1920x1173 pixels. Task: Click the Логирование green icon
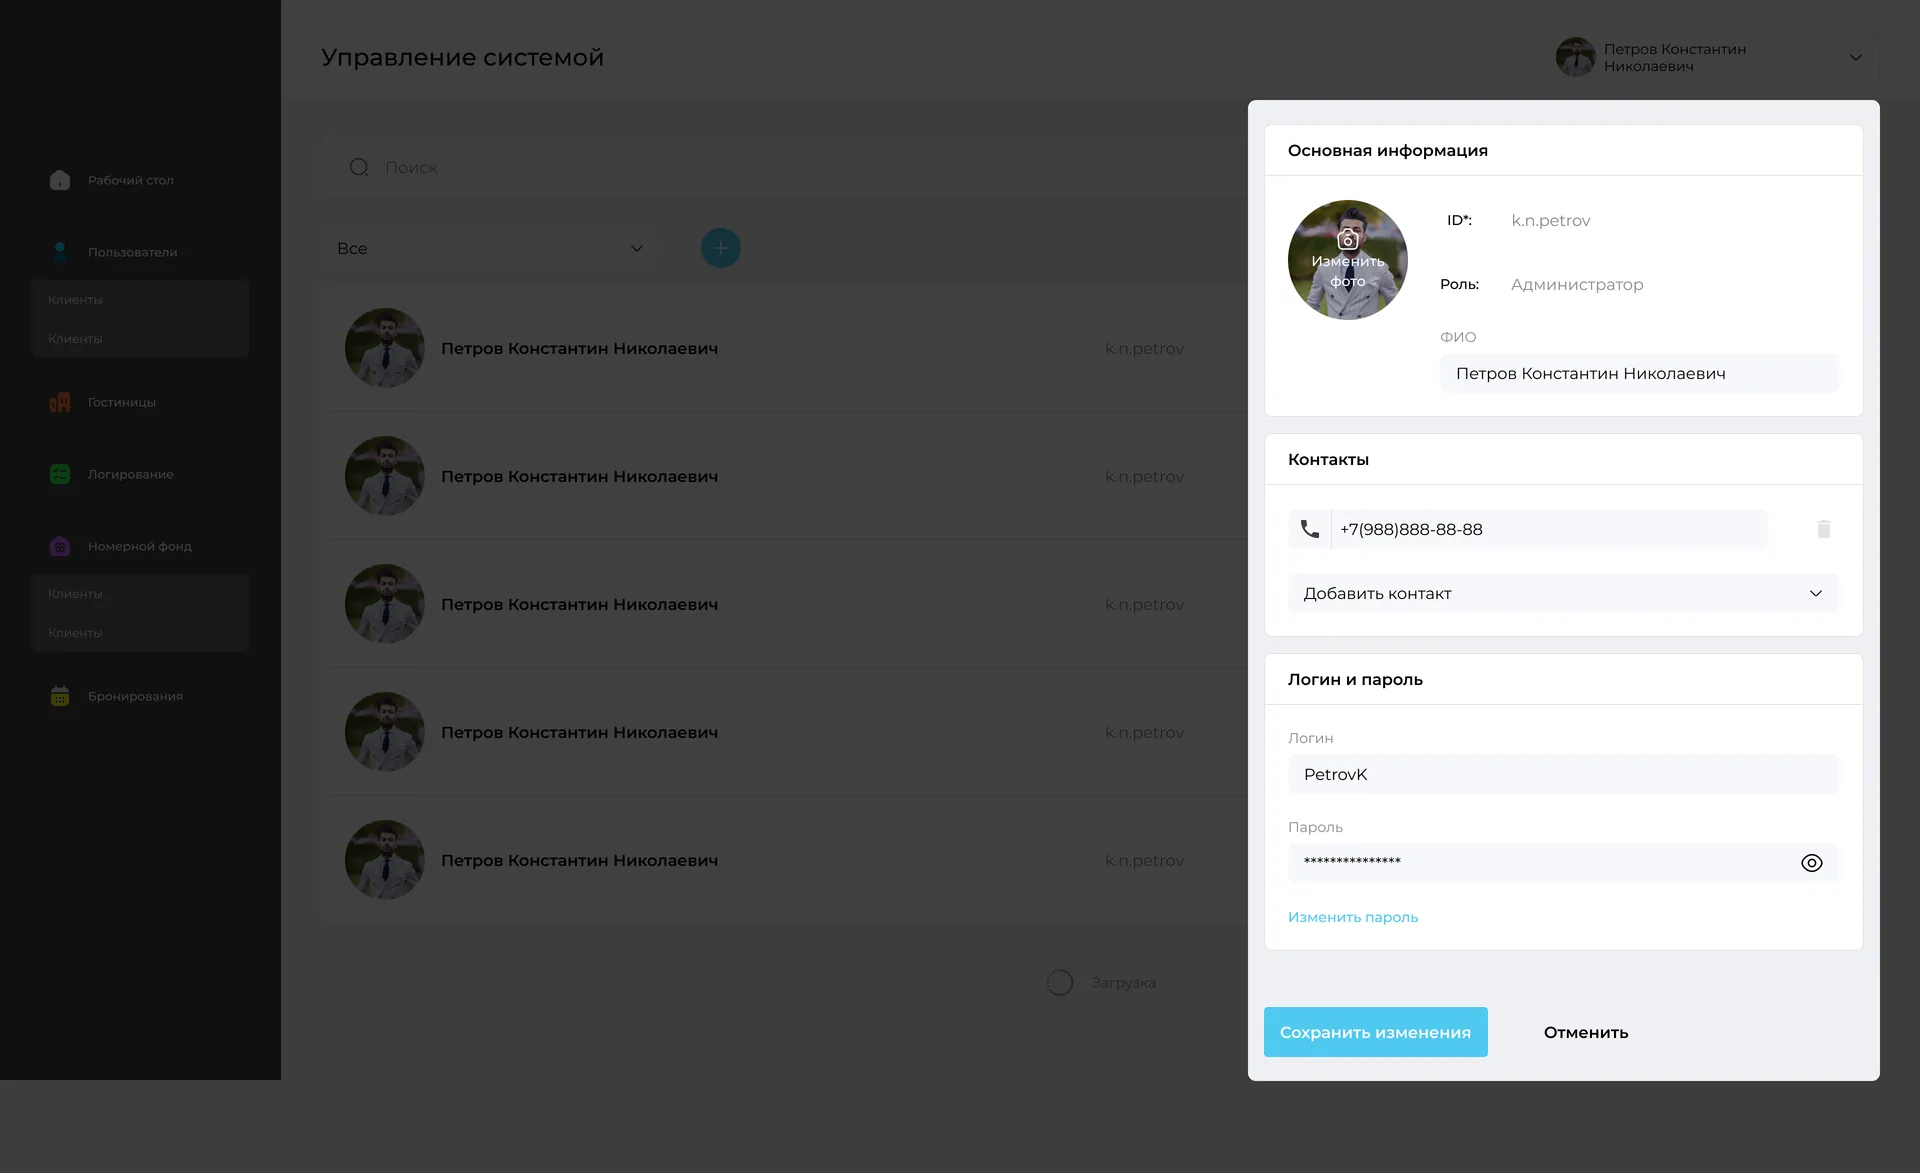tap(60, 474)
